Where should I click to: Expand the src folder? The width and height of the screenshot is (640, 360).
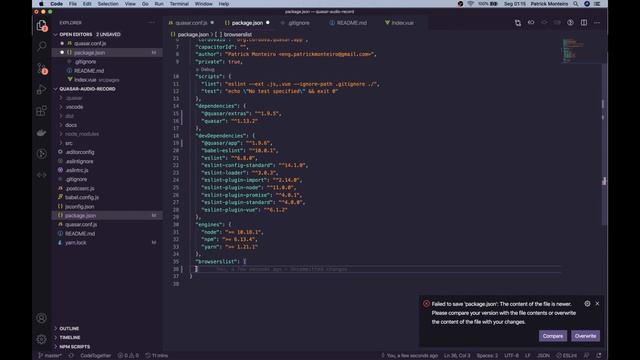pos(68,143)
